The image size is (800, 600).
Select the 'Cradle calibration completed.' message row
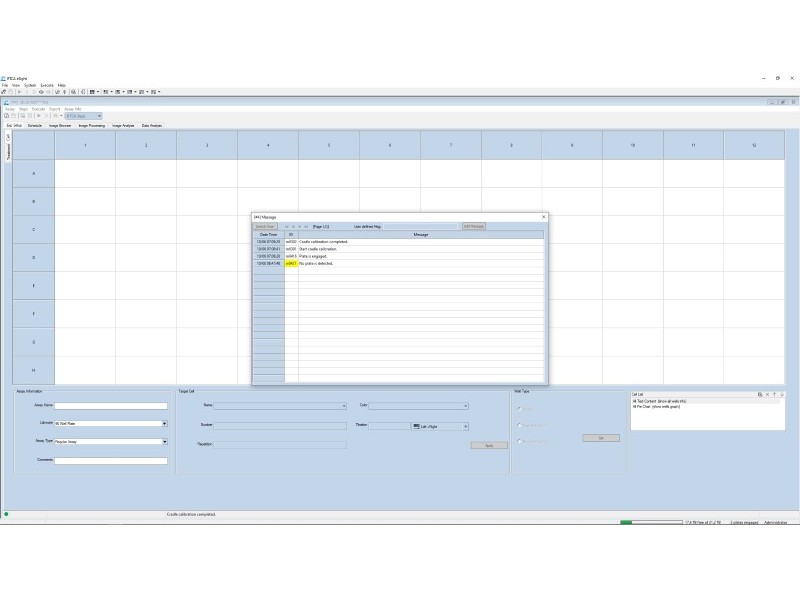click(x=398, y=242)
